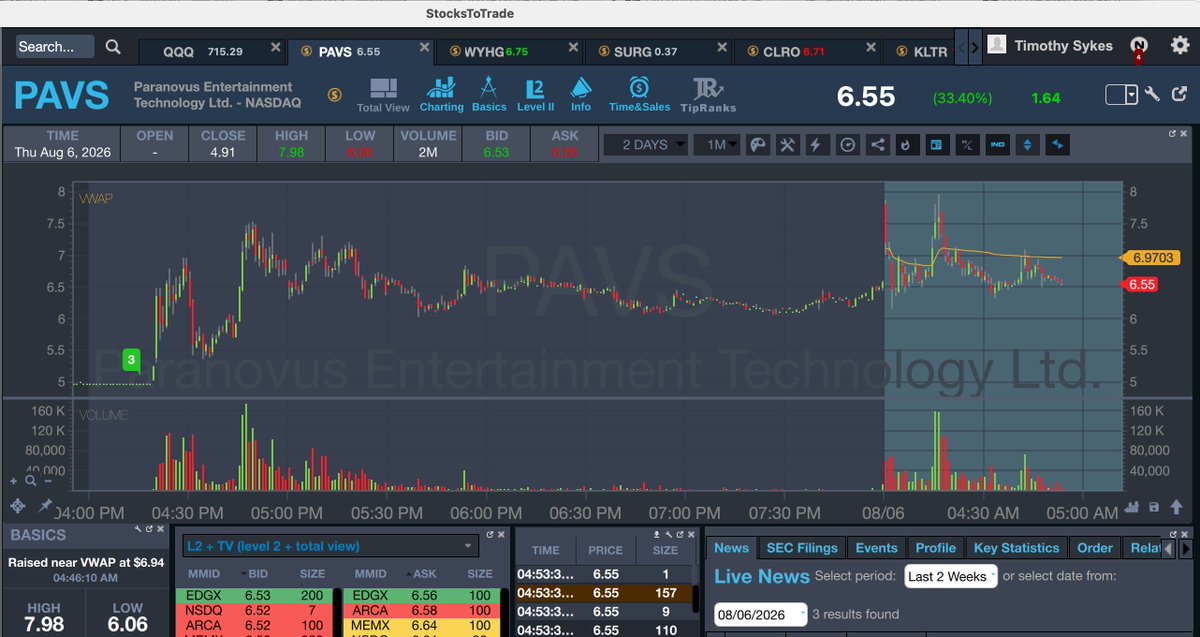Click the Timothy Sykes profile name

click(x=1063, y=45)
